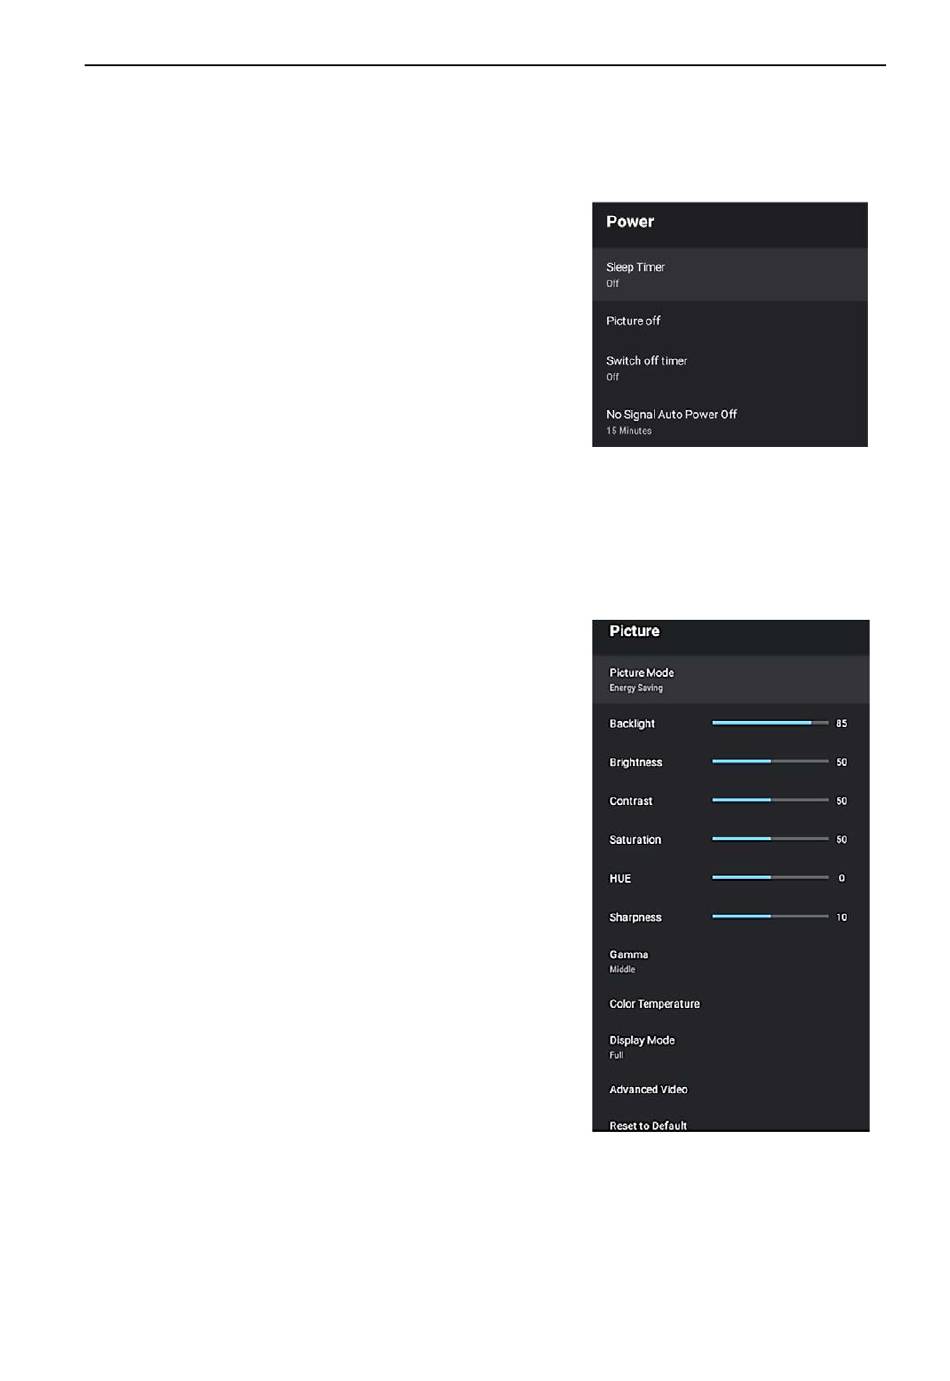Adjust the Backlight slider

click(x=770, y=723)
